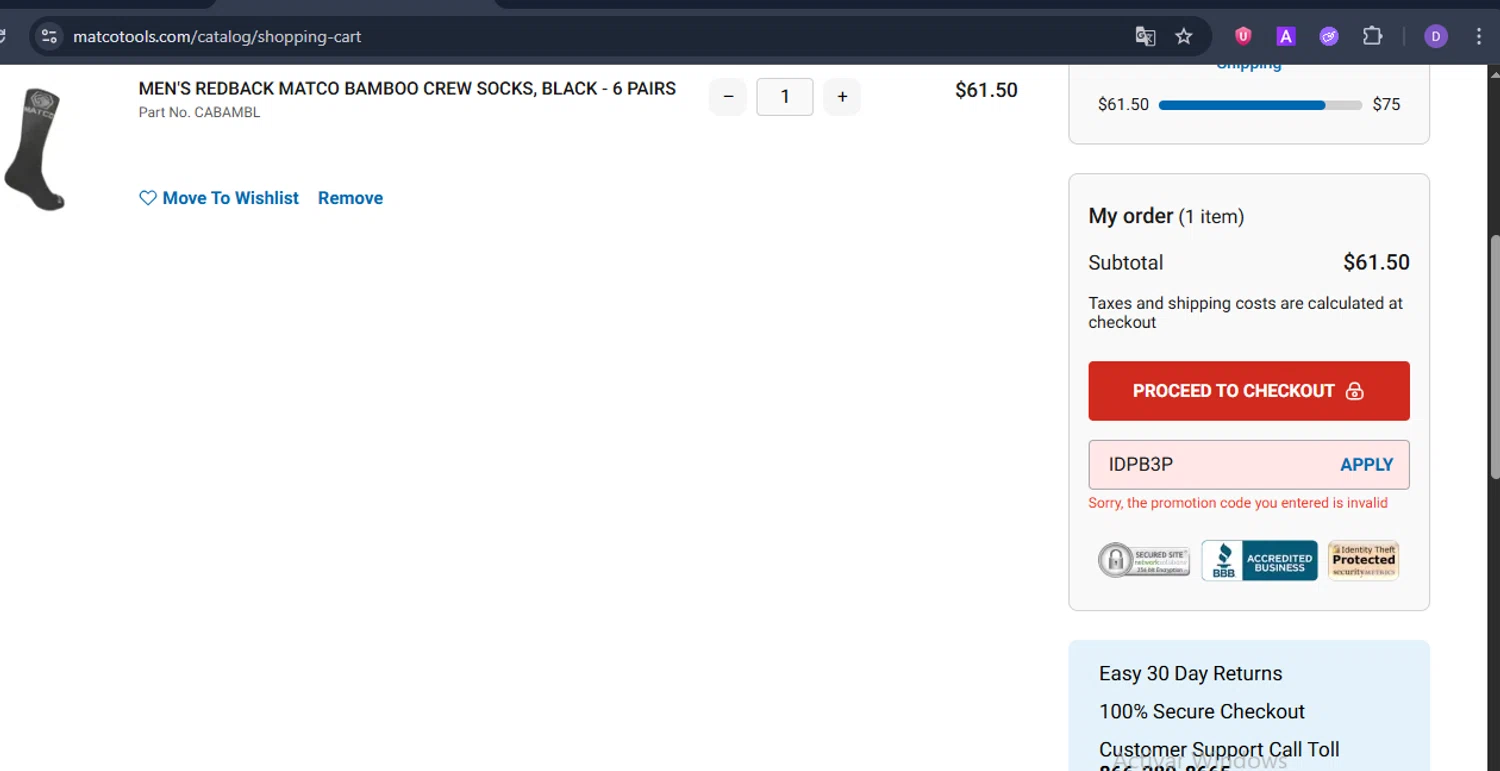Click the Secured Site padlock badge

pyautogui.click(x=1144, y=561)
